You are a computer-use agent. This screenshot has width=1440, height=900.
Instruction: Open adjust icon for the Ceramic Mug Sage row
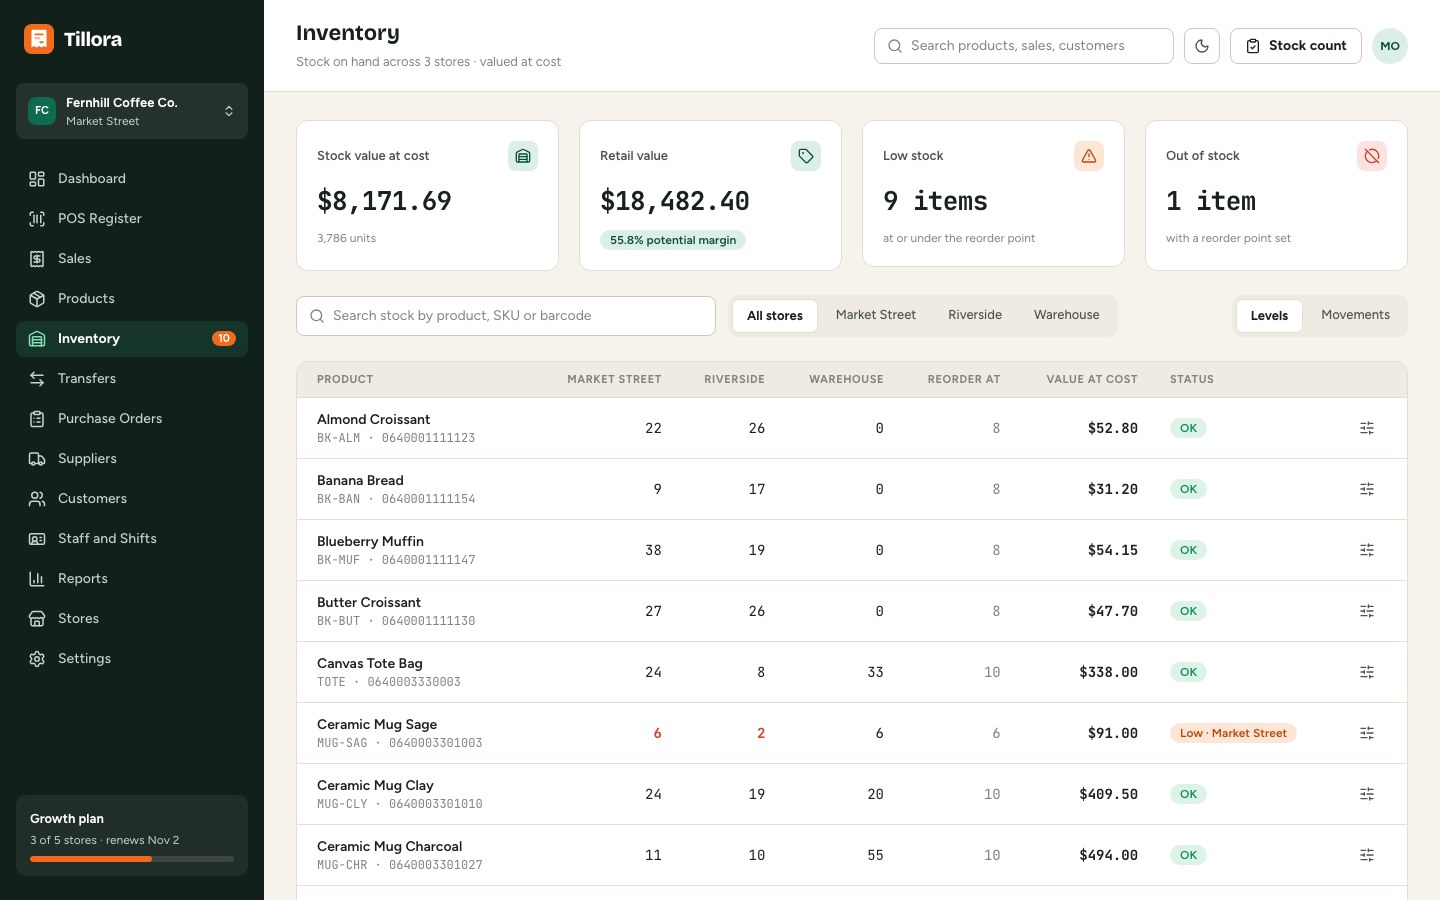click(1367, 733)
